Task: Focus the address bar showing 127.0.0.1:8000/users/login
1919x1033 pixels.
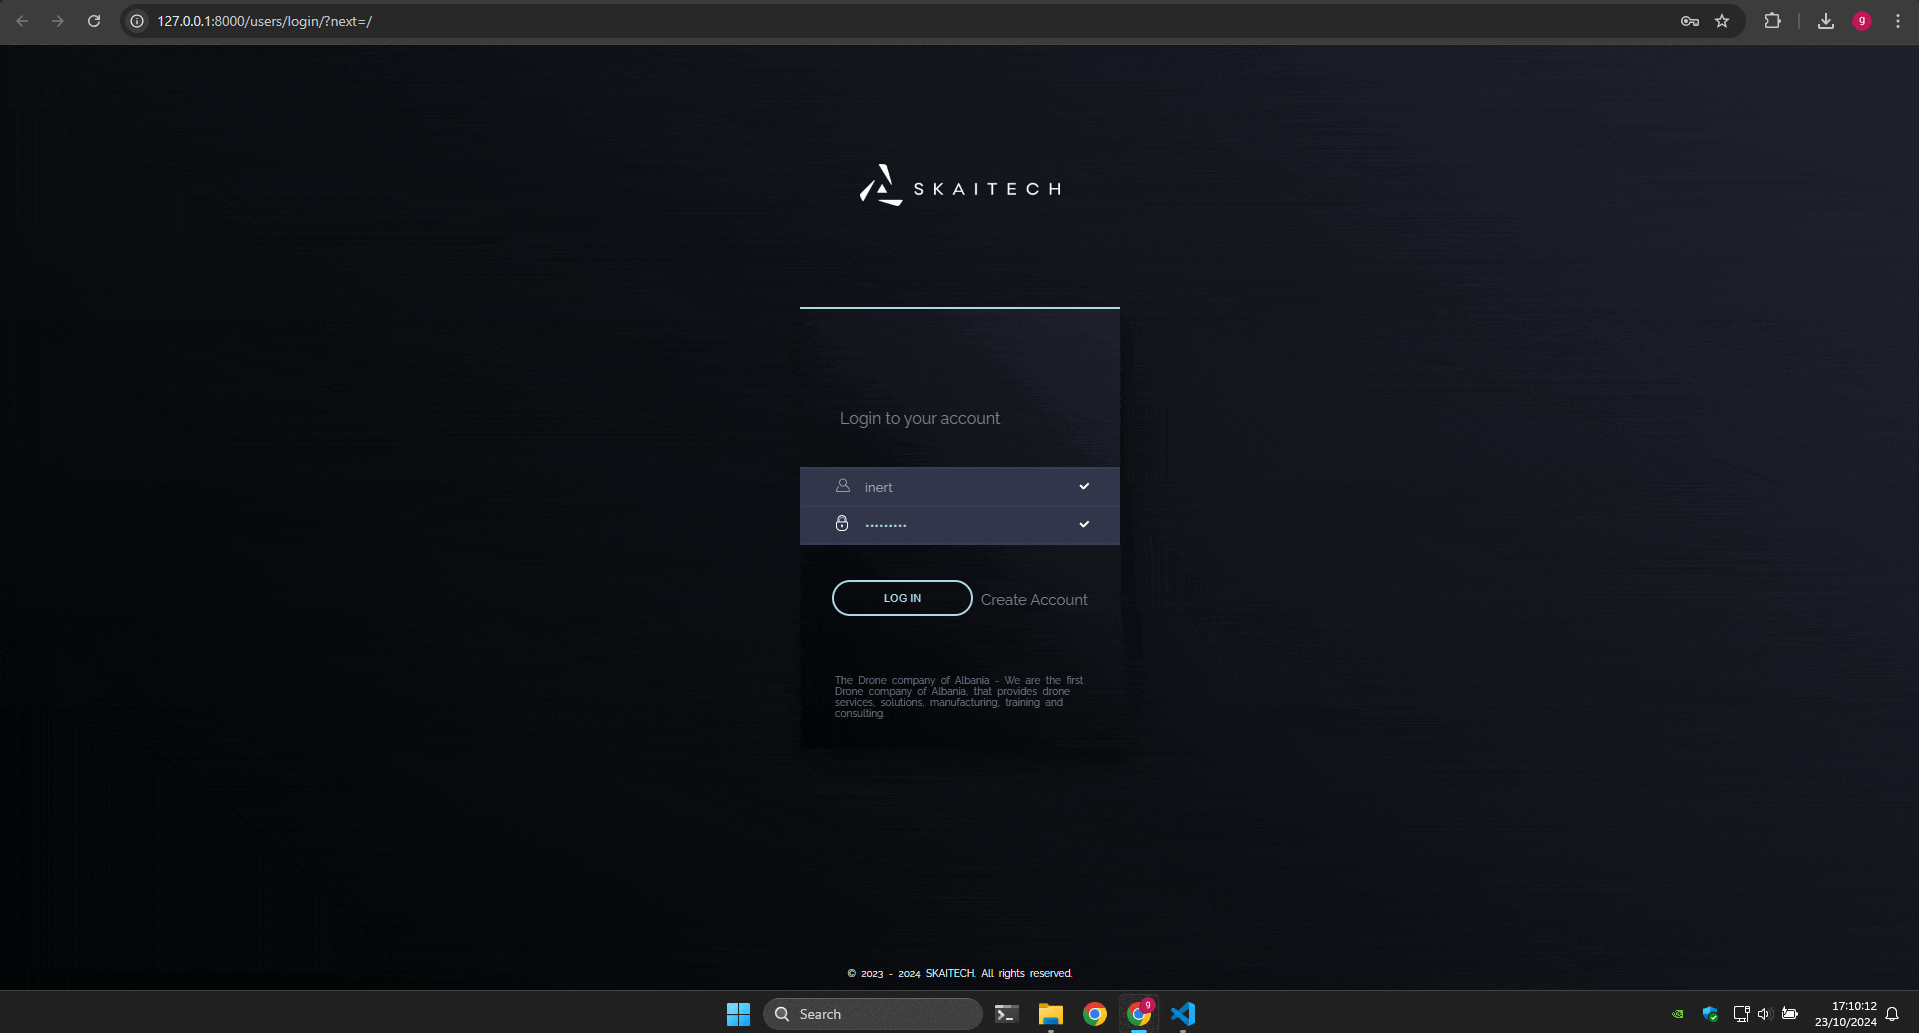Action: [x=900, y=21]
